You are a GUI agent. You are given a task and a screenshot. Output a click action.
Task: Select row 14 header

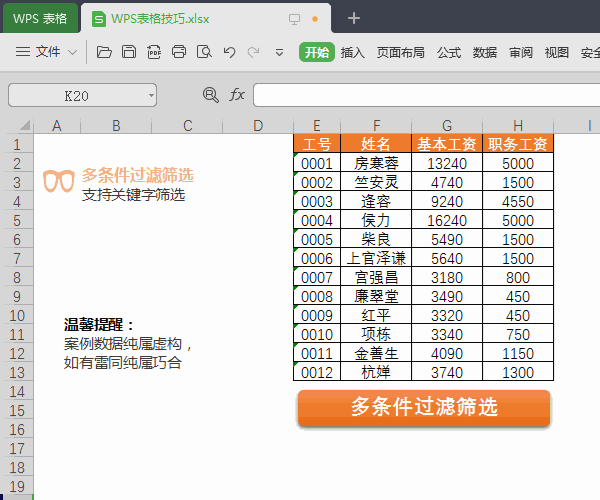[x=17, y=391]
